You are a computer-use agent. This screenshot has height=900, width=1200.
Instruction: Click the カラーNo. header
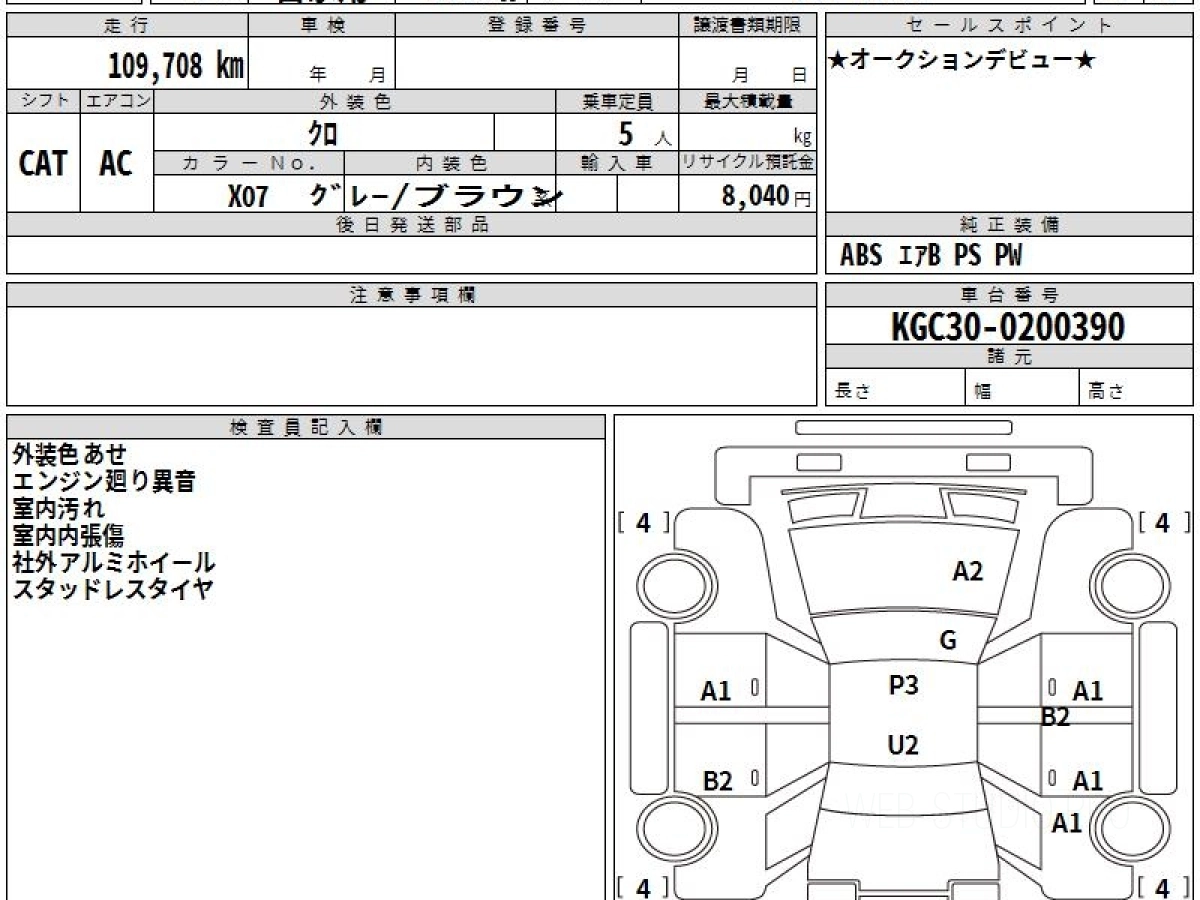point(249,163)
